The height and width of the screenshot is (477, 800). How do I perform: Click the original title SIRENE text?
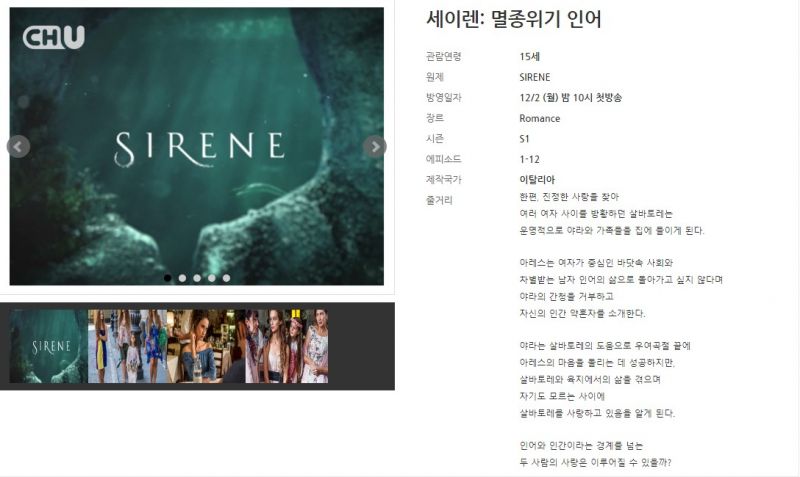click(x=535, y=78)
